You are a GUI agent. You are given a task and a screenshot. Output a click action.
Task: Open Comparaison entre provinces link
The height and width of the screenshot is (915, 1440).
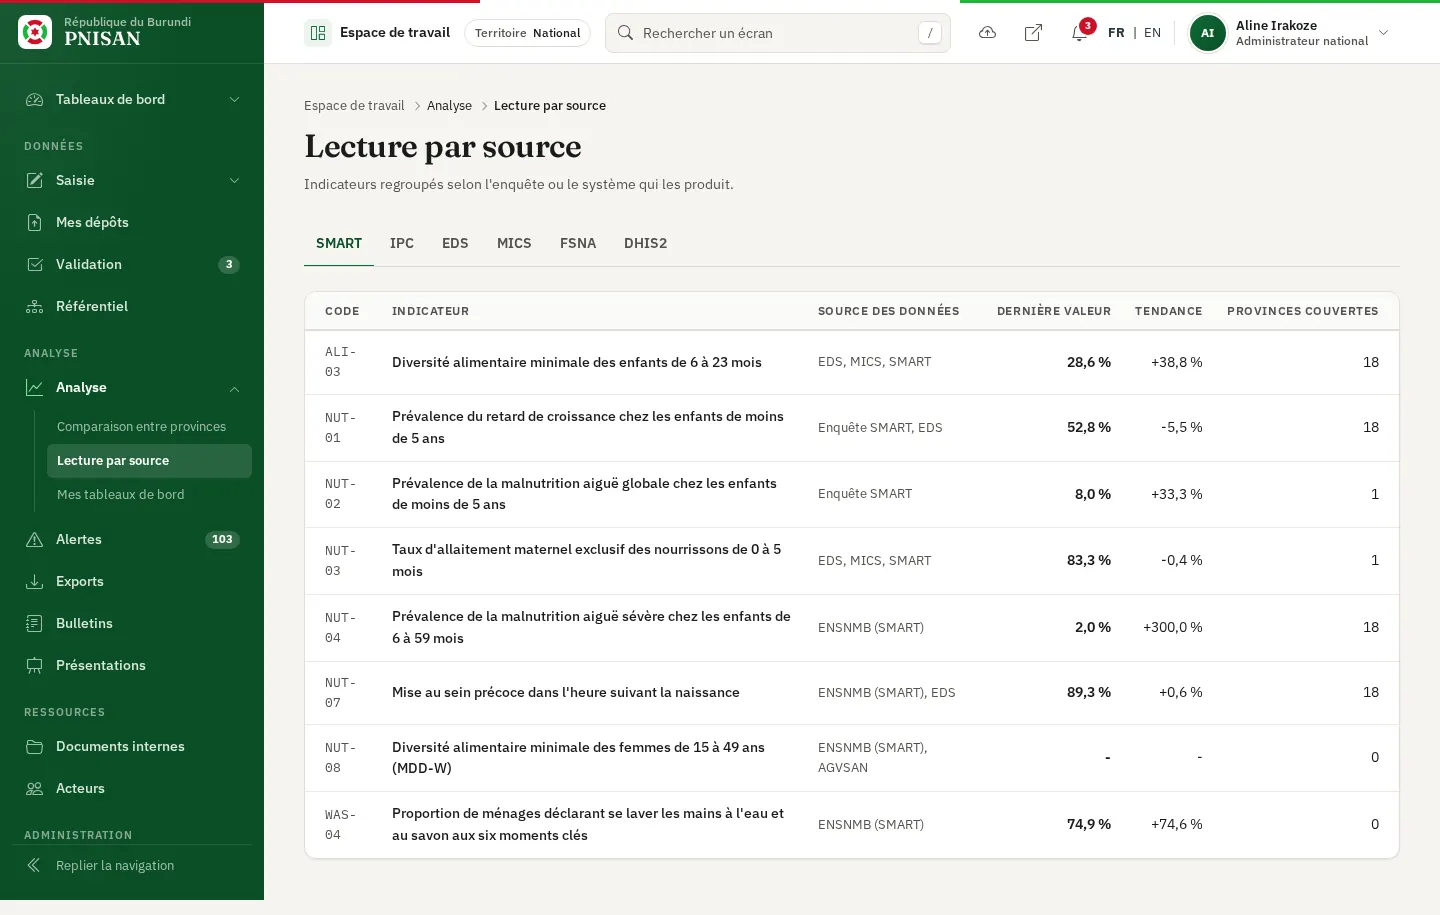click(x=141, y=426)
